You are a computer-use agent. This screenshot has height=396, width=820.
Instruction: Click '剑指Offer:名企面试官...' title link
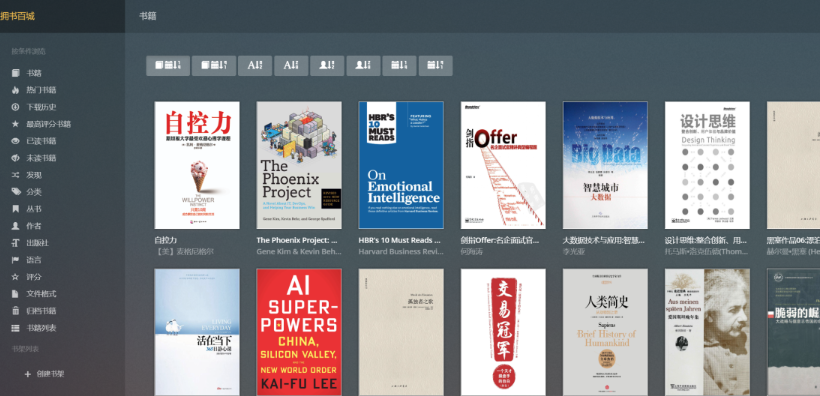pos(500,240)
